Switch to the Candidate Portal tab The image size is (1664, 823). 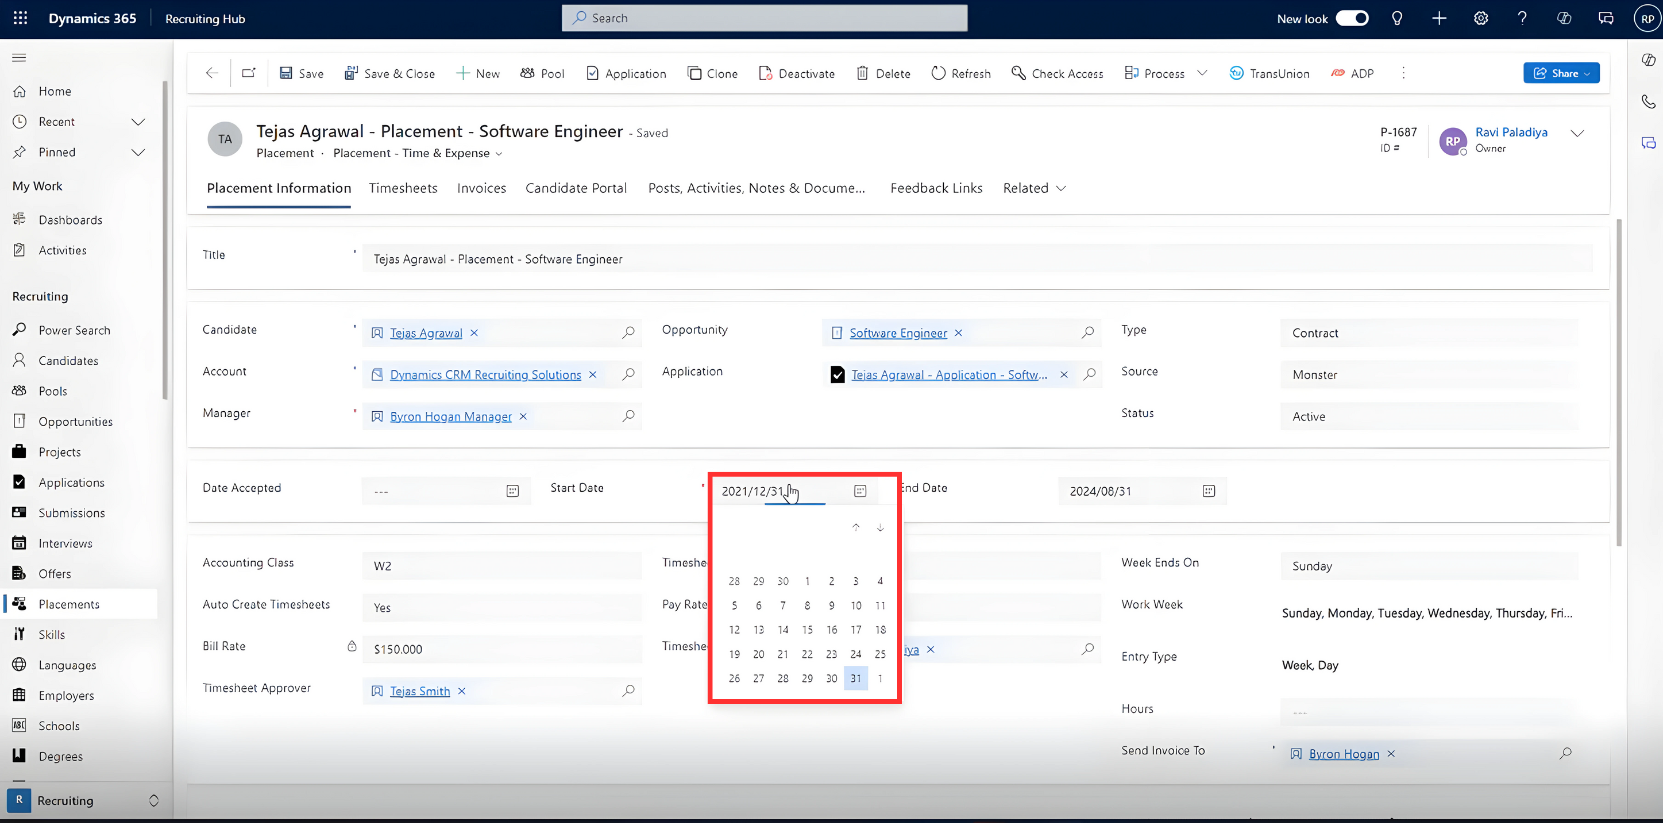click(576, 188)
